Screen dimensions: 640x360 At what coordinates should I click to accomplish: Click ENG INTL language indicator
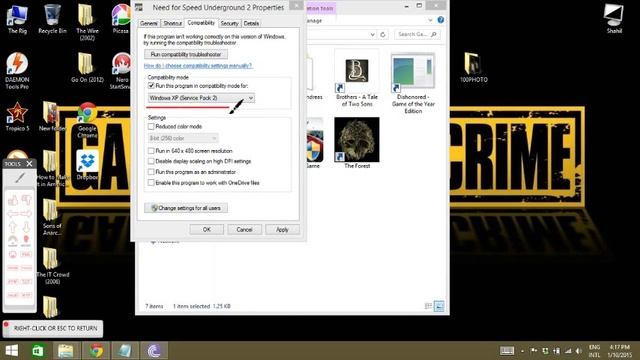click(594, 351)
